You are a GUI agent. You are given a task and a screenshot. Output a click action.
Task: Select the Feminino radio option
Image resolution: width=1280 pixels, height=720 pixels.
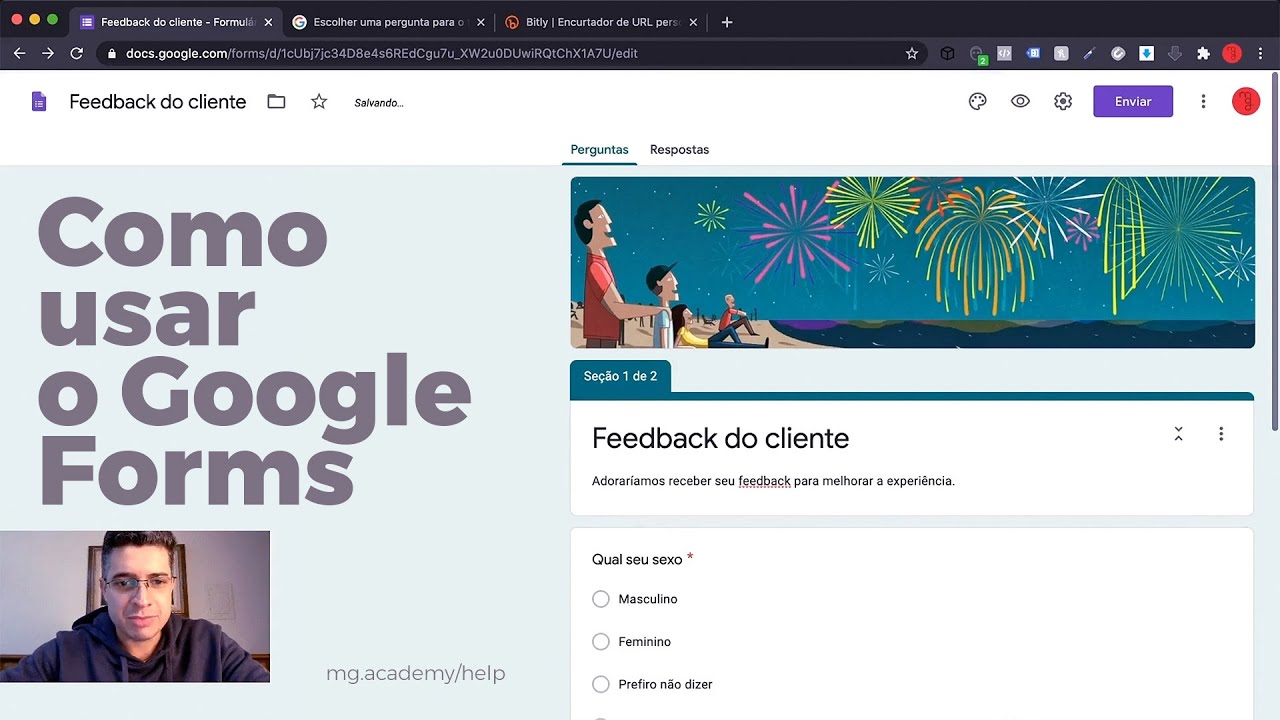click(600, 642)
